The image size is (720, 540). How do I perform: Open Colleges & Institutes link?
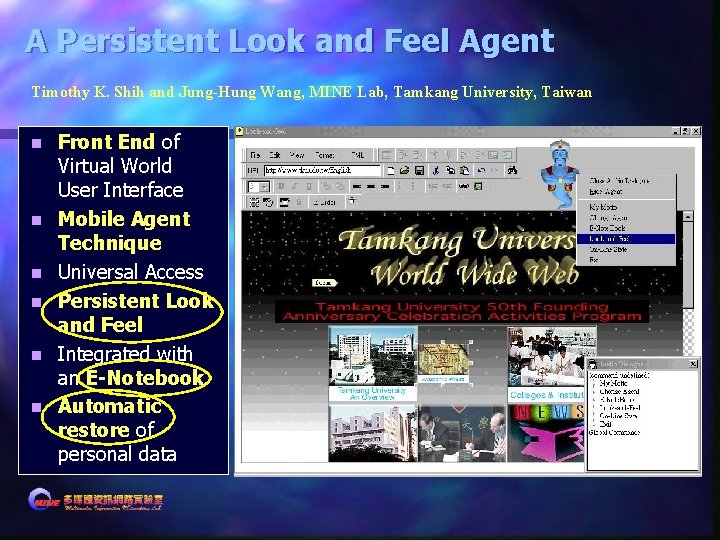pos(546,395)
